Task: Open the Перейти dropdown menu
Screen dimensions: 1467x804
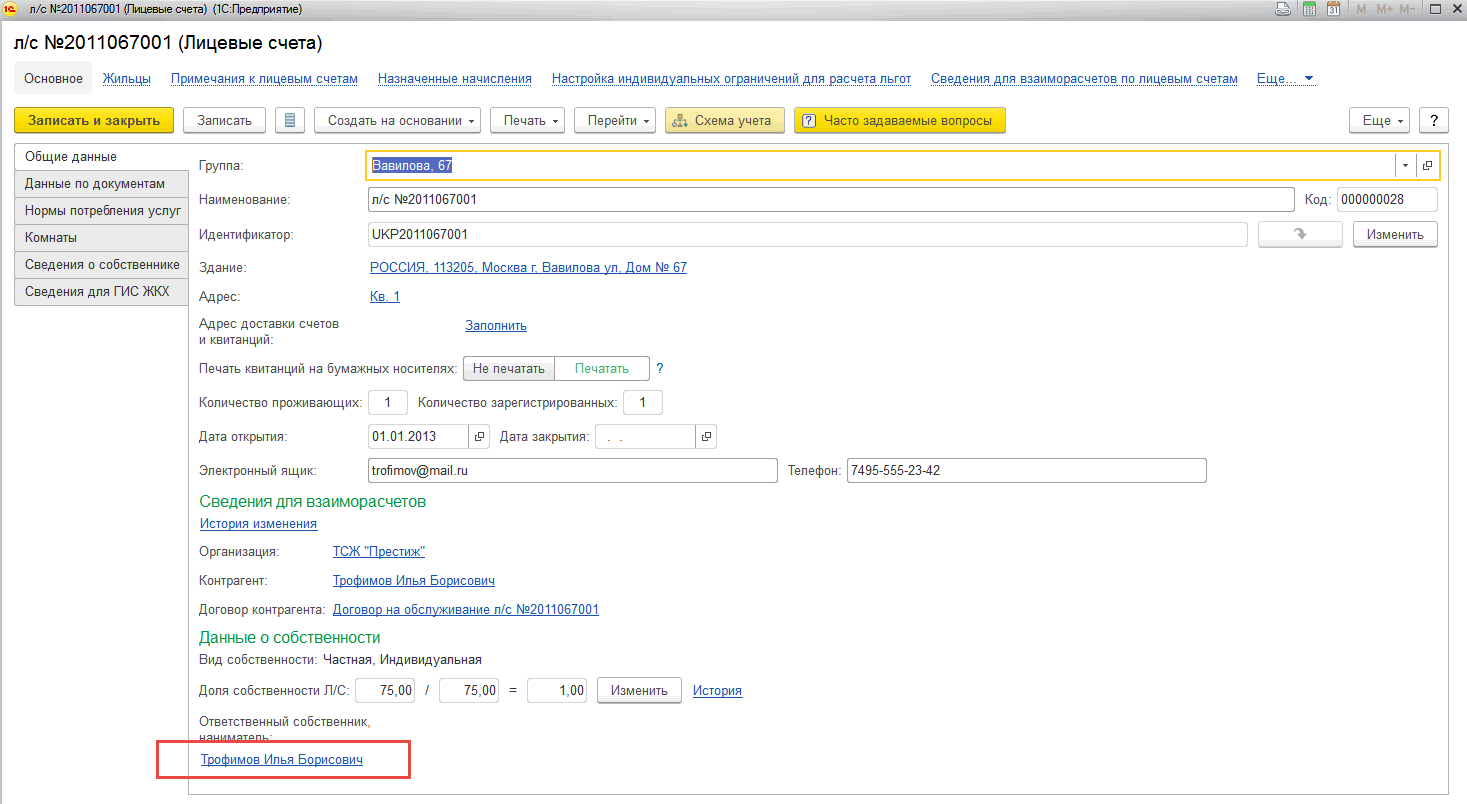Action: point(614,120)
